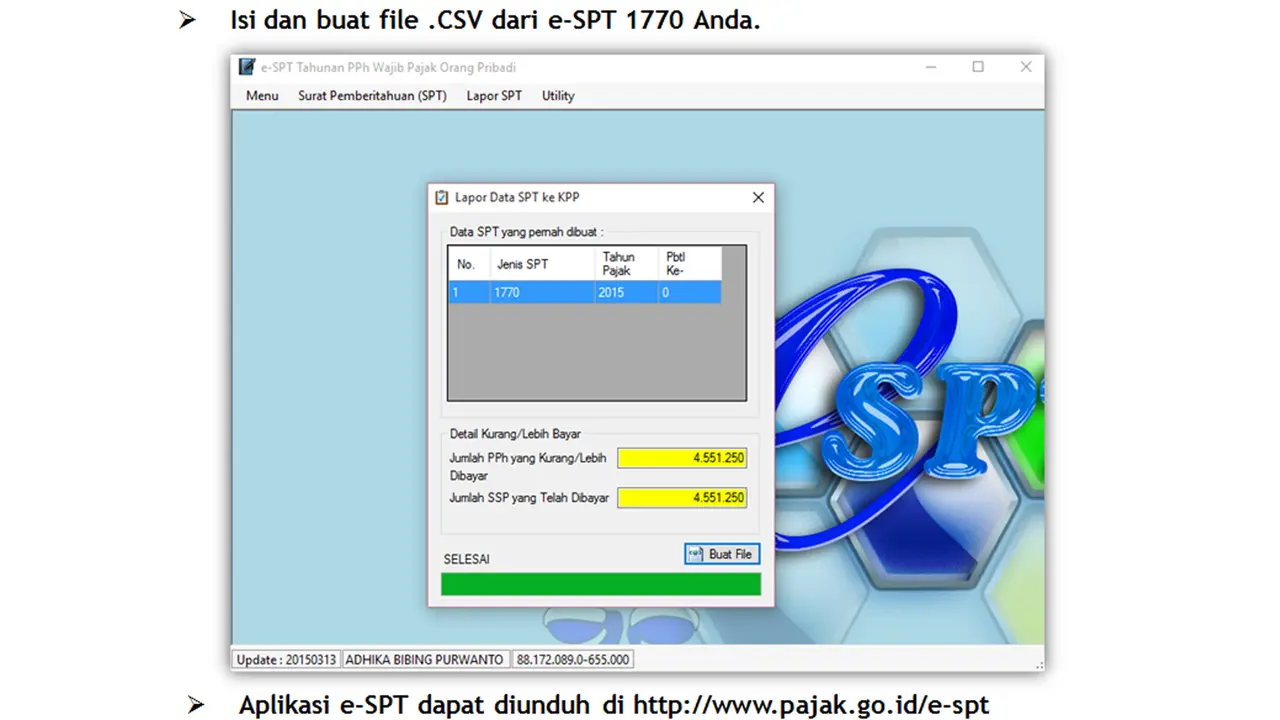Viewport: 1280px width, 720px height.
Task: Maximize the e-SPT main window
Action: coord(978,67)
